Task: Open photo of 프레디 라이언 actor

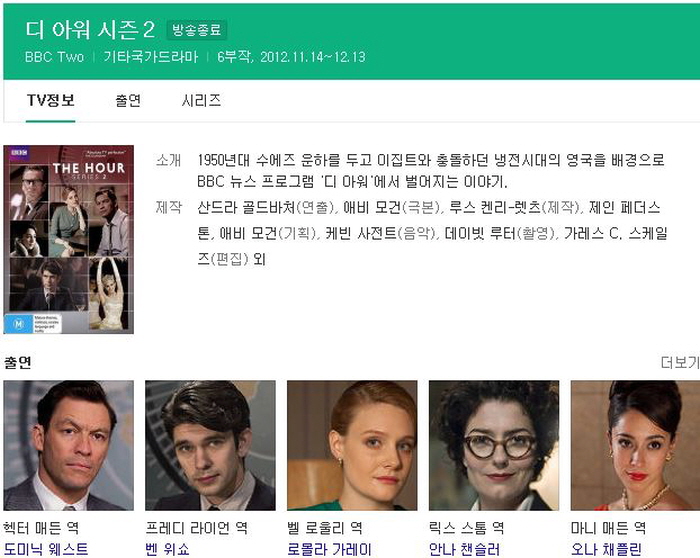Action: [210, 446]
